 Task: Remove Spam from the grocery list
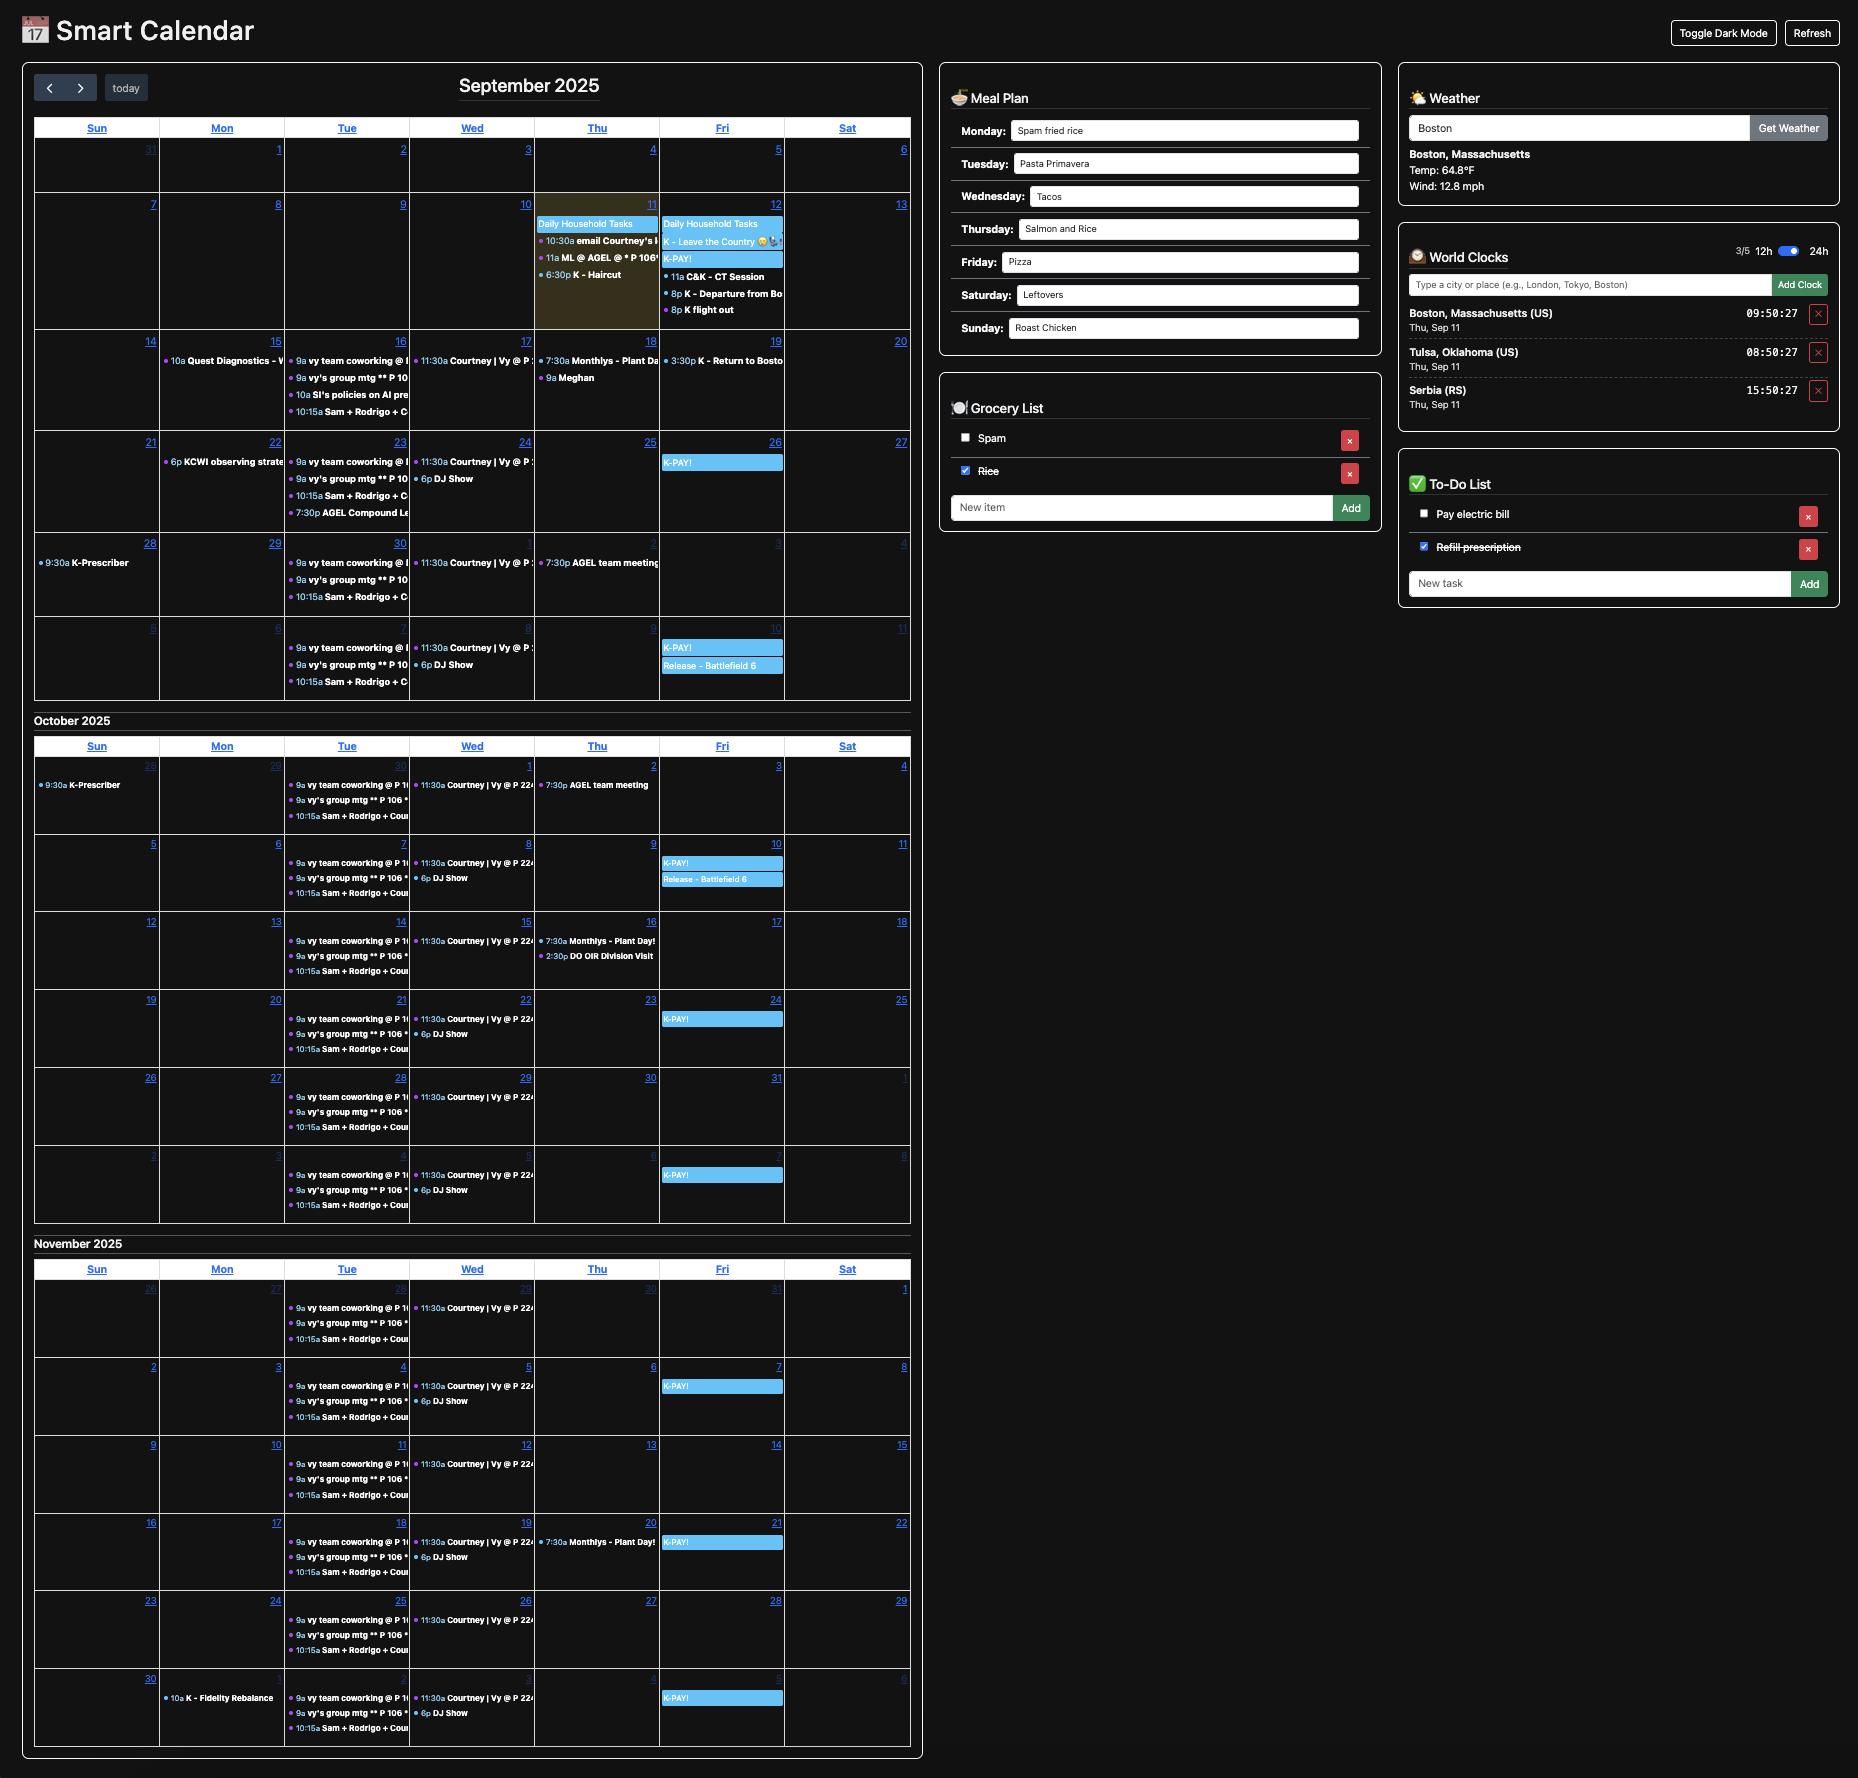tap(1349, 441)
